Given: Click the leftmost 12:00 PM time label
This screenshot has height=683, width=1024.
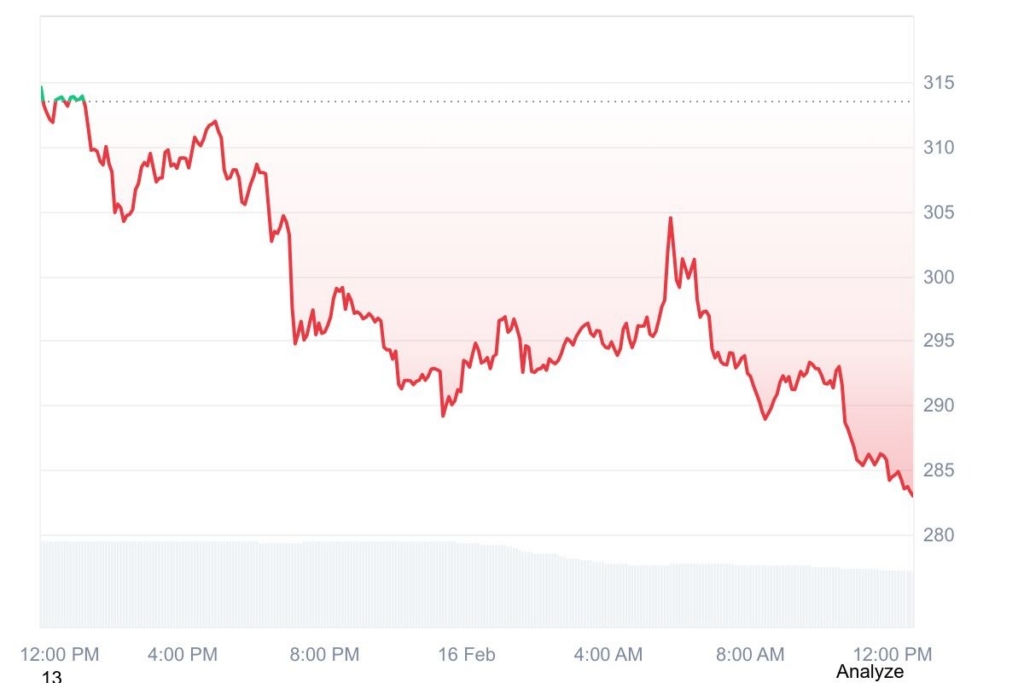Looking at the screenshot, I should (x=60, y=655).
